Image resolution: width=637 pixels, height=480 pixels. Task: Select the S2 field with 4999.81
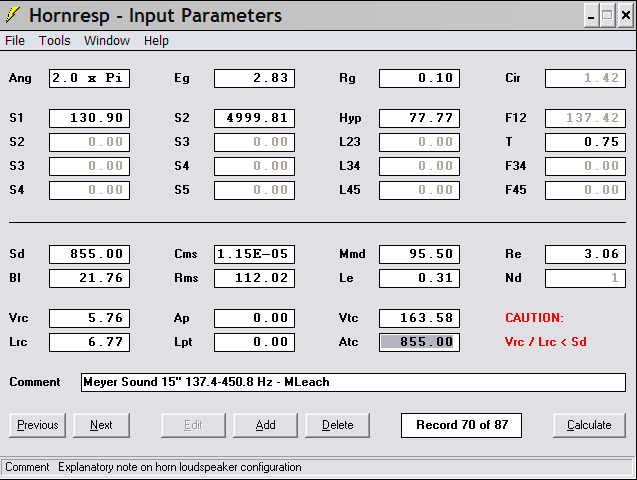coord(254,118)
